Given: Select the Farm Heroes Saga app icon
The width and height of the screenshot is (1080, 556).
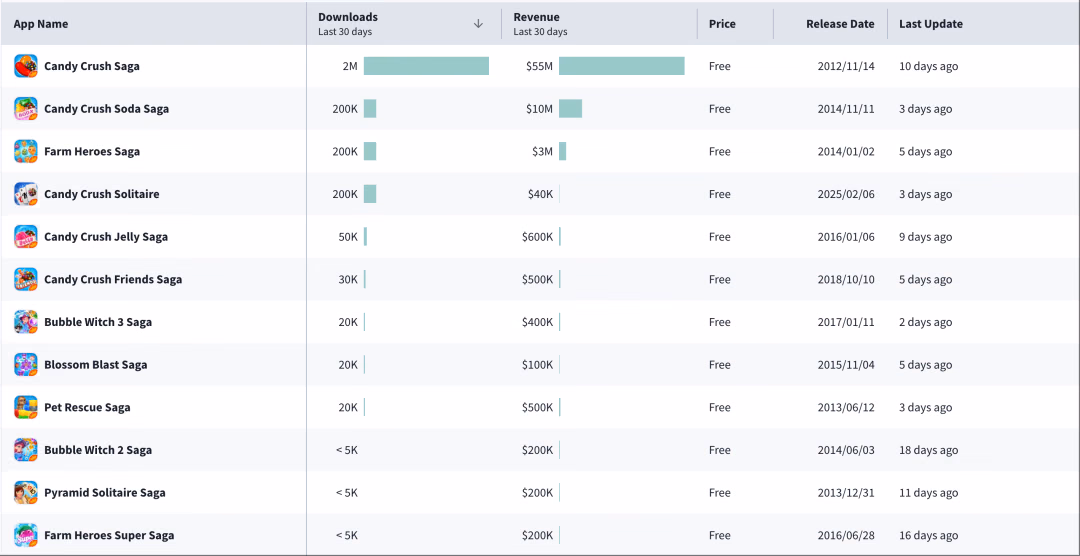Looking at the screenshot, I should point(25,152).
